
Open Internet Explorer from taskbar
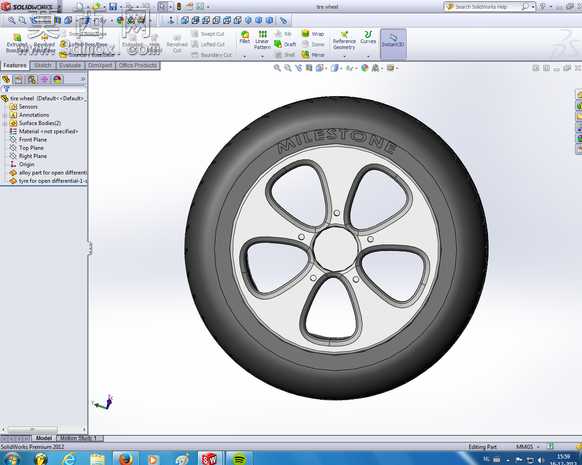pos(69,459)
